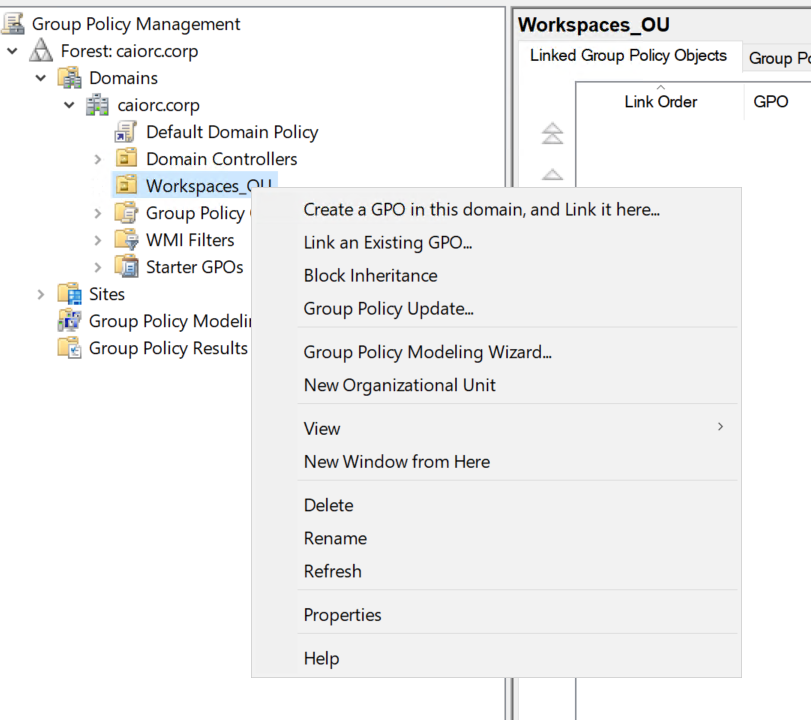Select the WMI Filters tree label

pyautogui.click(x=190, y=240)
